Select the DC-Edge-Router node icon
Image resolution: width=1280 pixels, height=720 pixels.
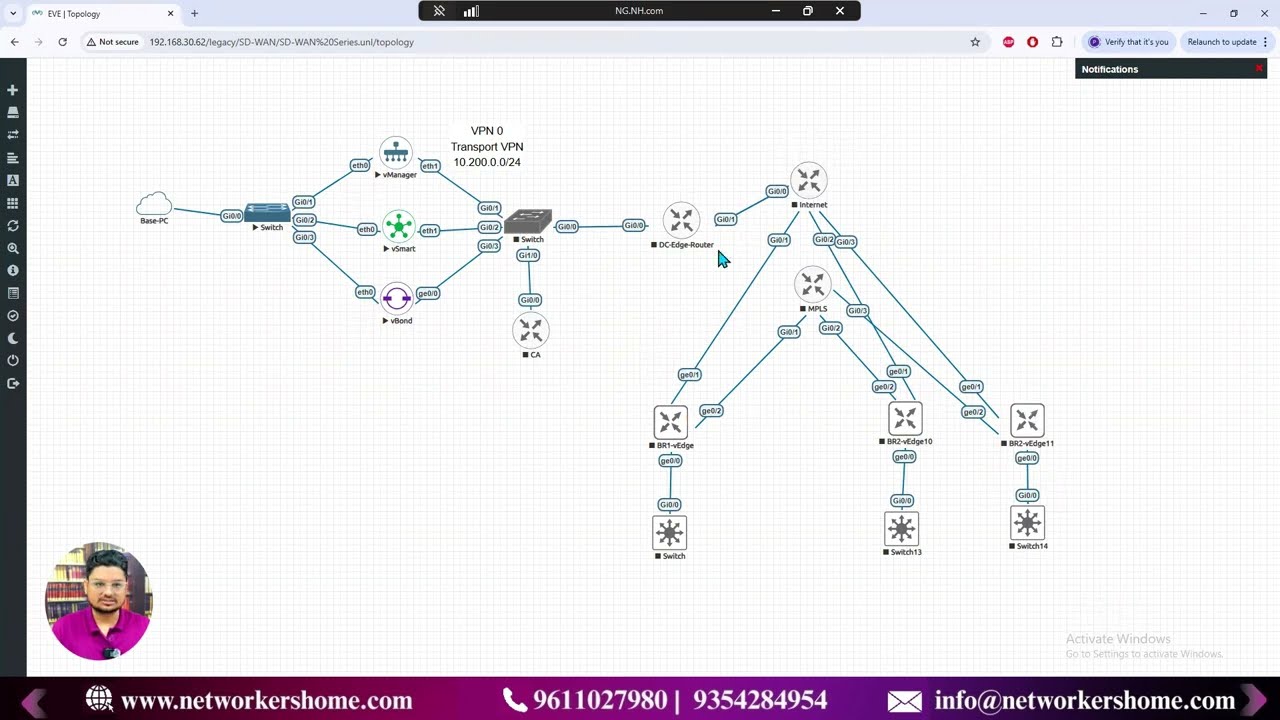[681, 221]
